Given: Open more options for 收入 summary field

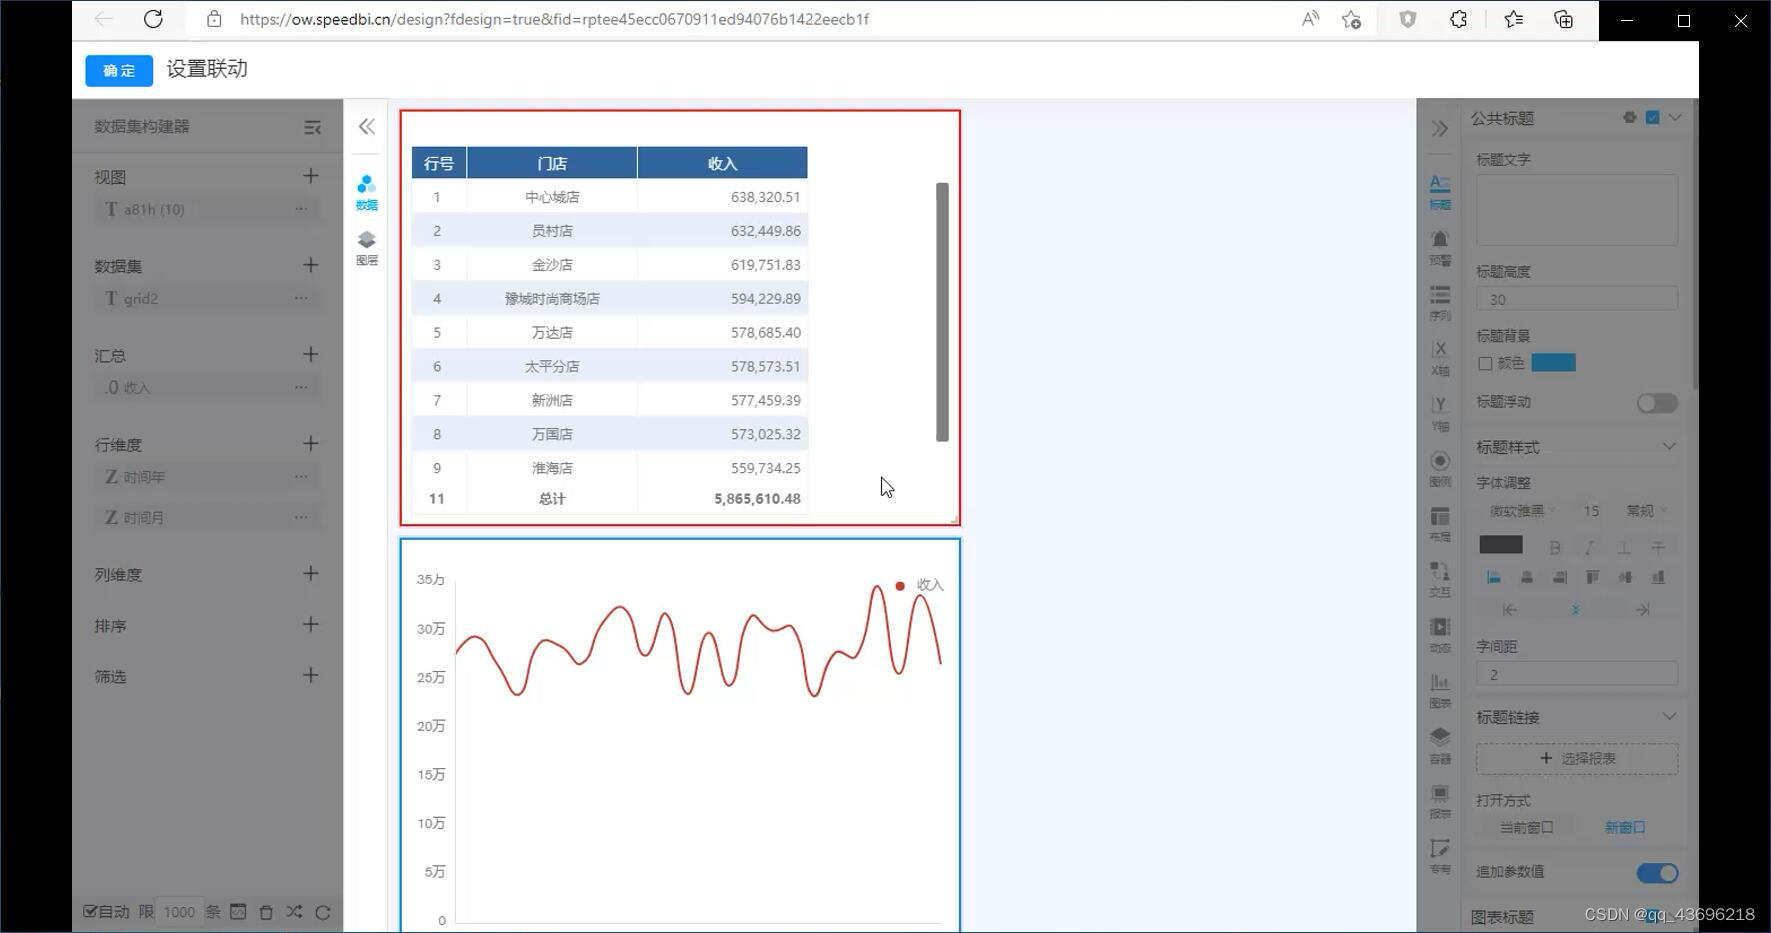Looking at the screenshot, I should [301, 387].
